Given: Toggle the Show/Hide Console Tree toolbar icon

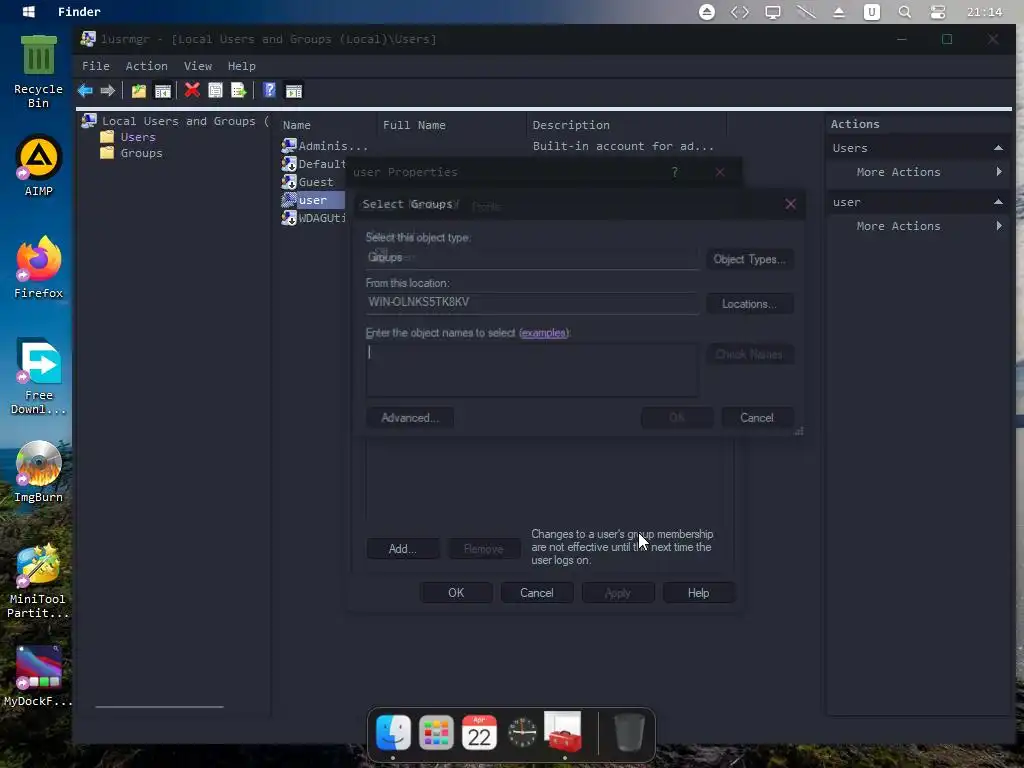Looking at the screenshot, I should [163, 91].
